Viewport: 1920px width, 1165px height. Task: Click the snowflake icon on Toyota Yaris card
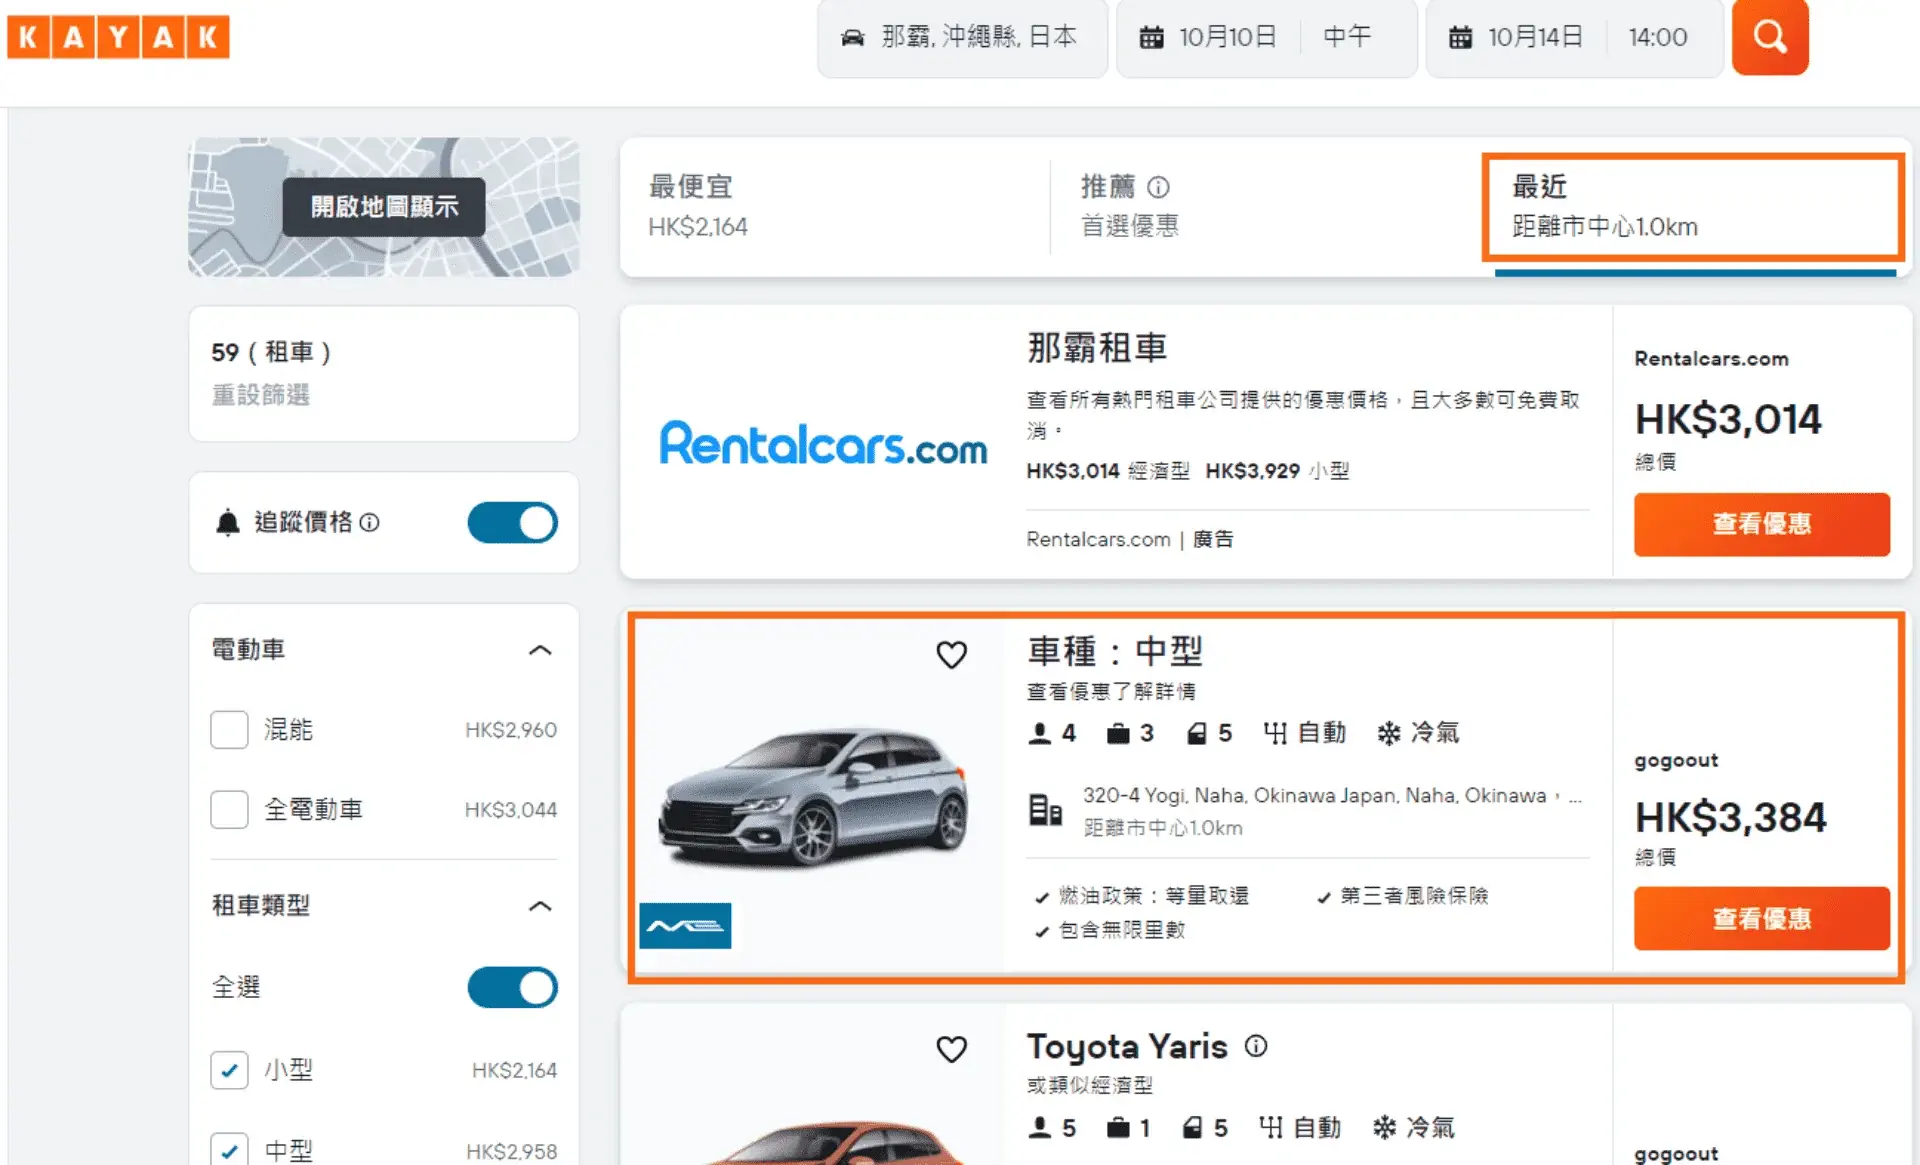pyautogui.click(x=1385, y=1128)
